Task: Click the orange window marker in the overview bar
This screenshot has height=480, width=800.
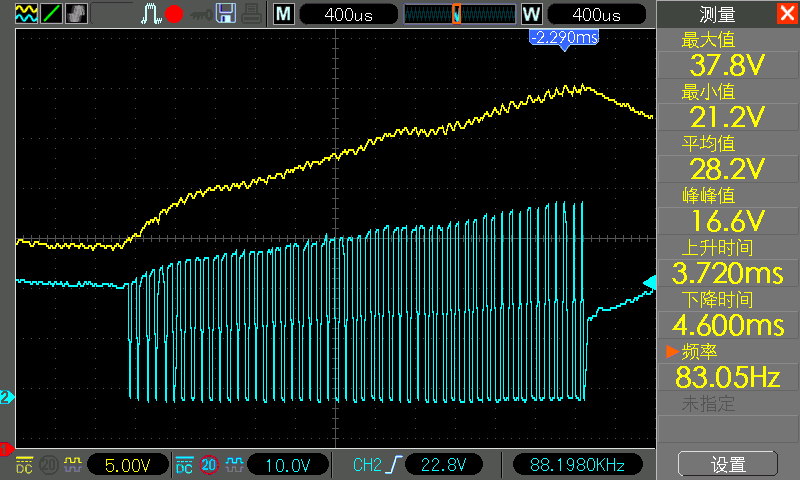Action: pyautogui.click(x=457, y=14)
